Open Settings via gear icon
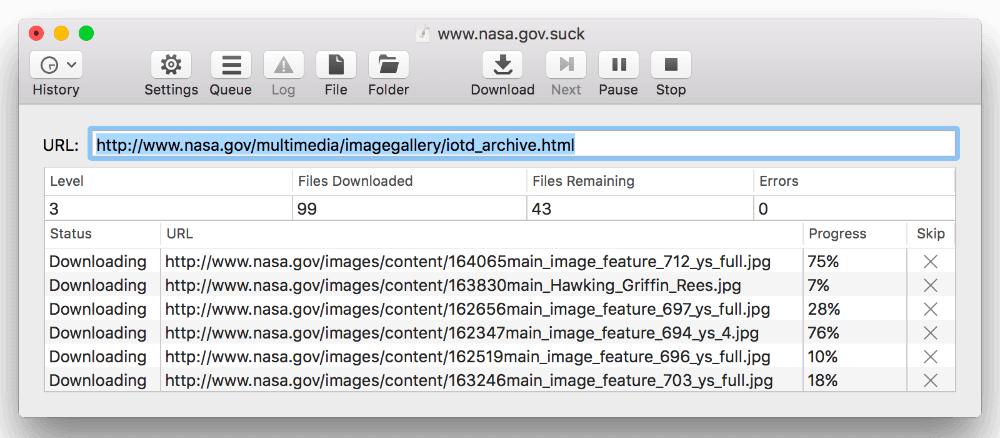 coord(171,64)
